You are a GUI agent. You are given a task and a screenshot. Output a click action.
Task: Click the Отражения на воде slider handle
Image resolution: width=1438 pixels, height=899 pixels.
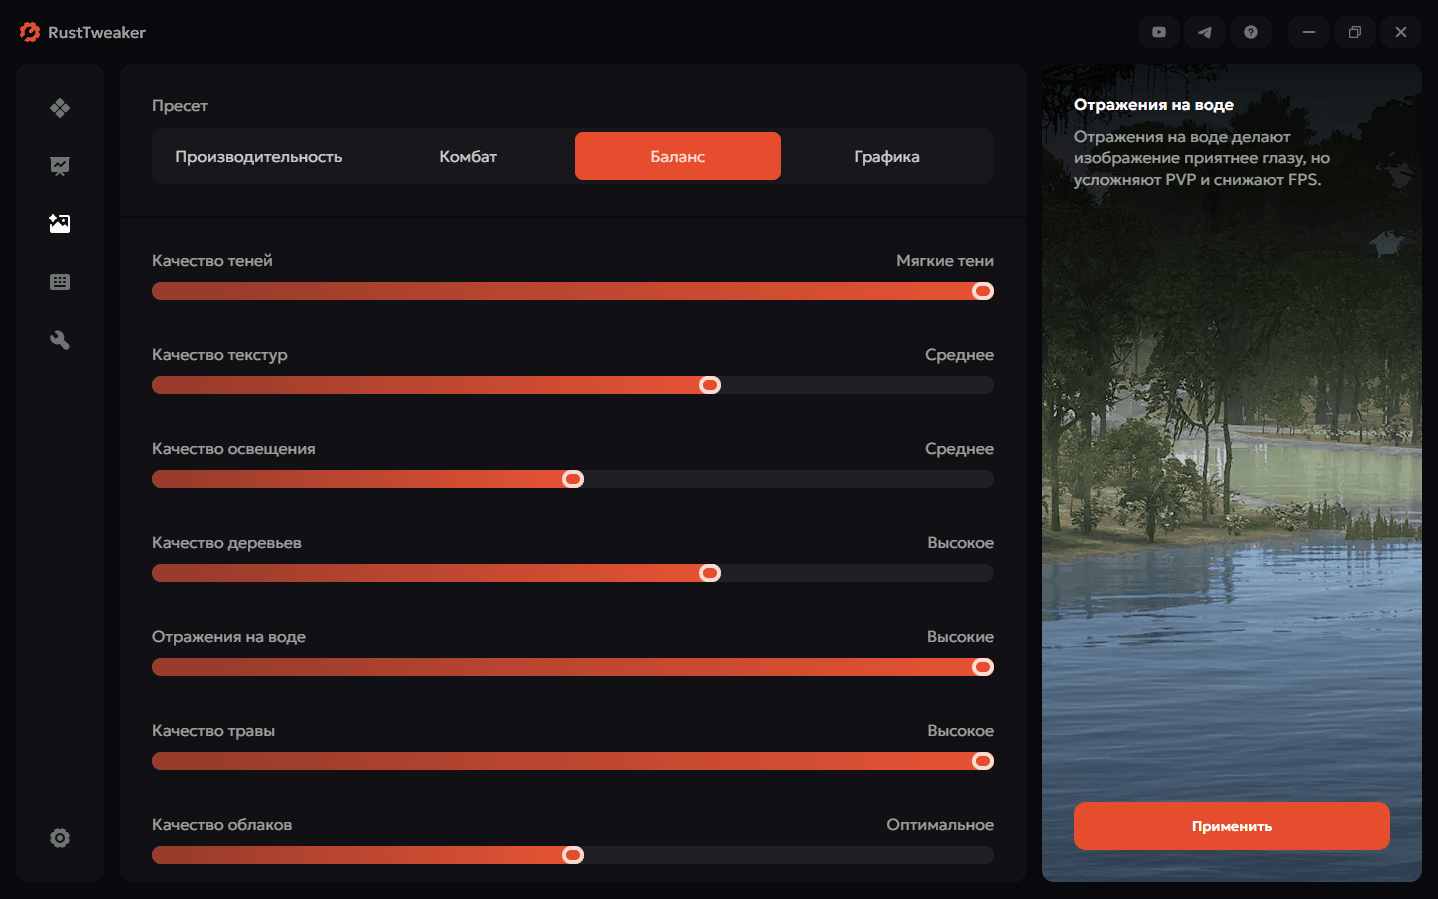tap(983, 667)
